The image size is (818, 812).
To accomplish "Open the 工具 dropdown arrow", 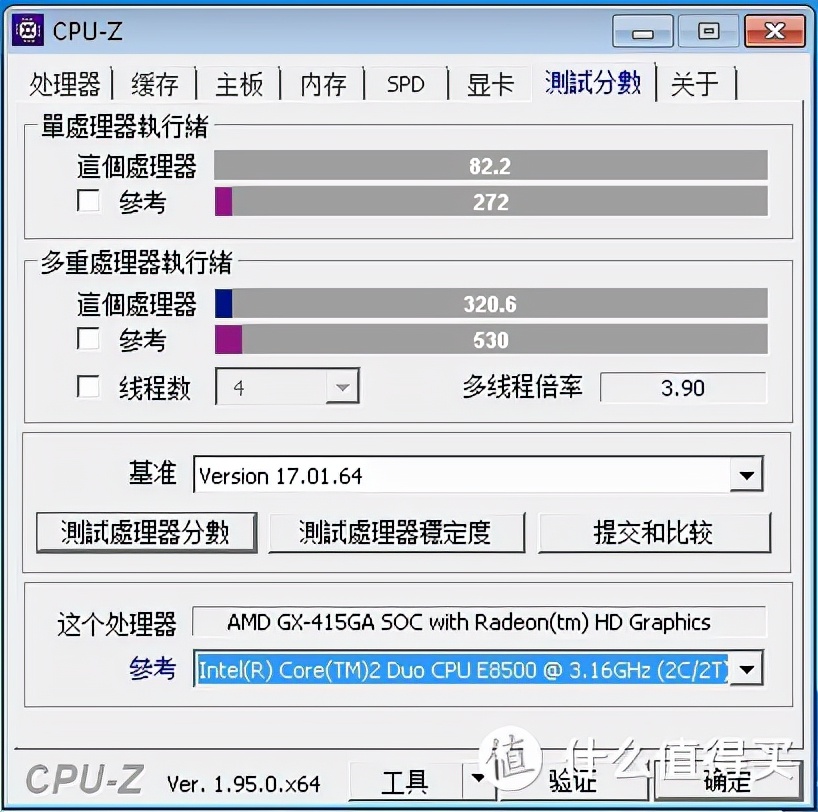I will click(477, 780).
